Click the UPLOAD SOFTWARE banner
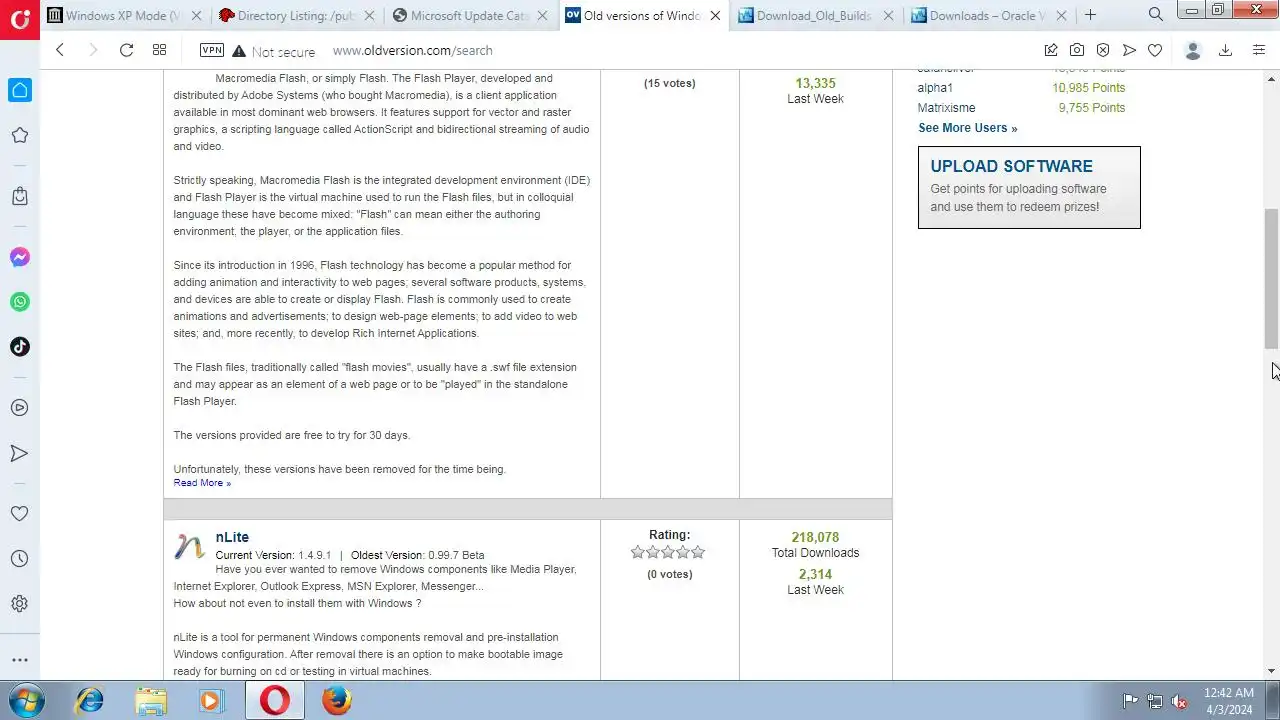1280x720 pixels. 1029,188
